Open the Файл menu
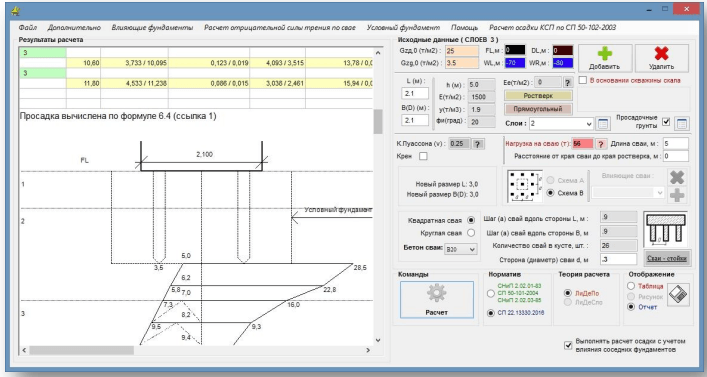 point(28,28)
